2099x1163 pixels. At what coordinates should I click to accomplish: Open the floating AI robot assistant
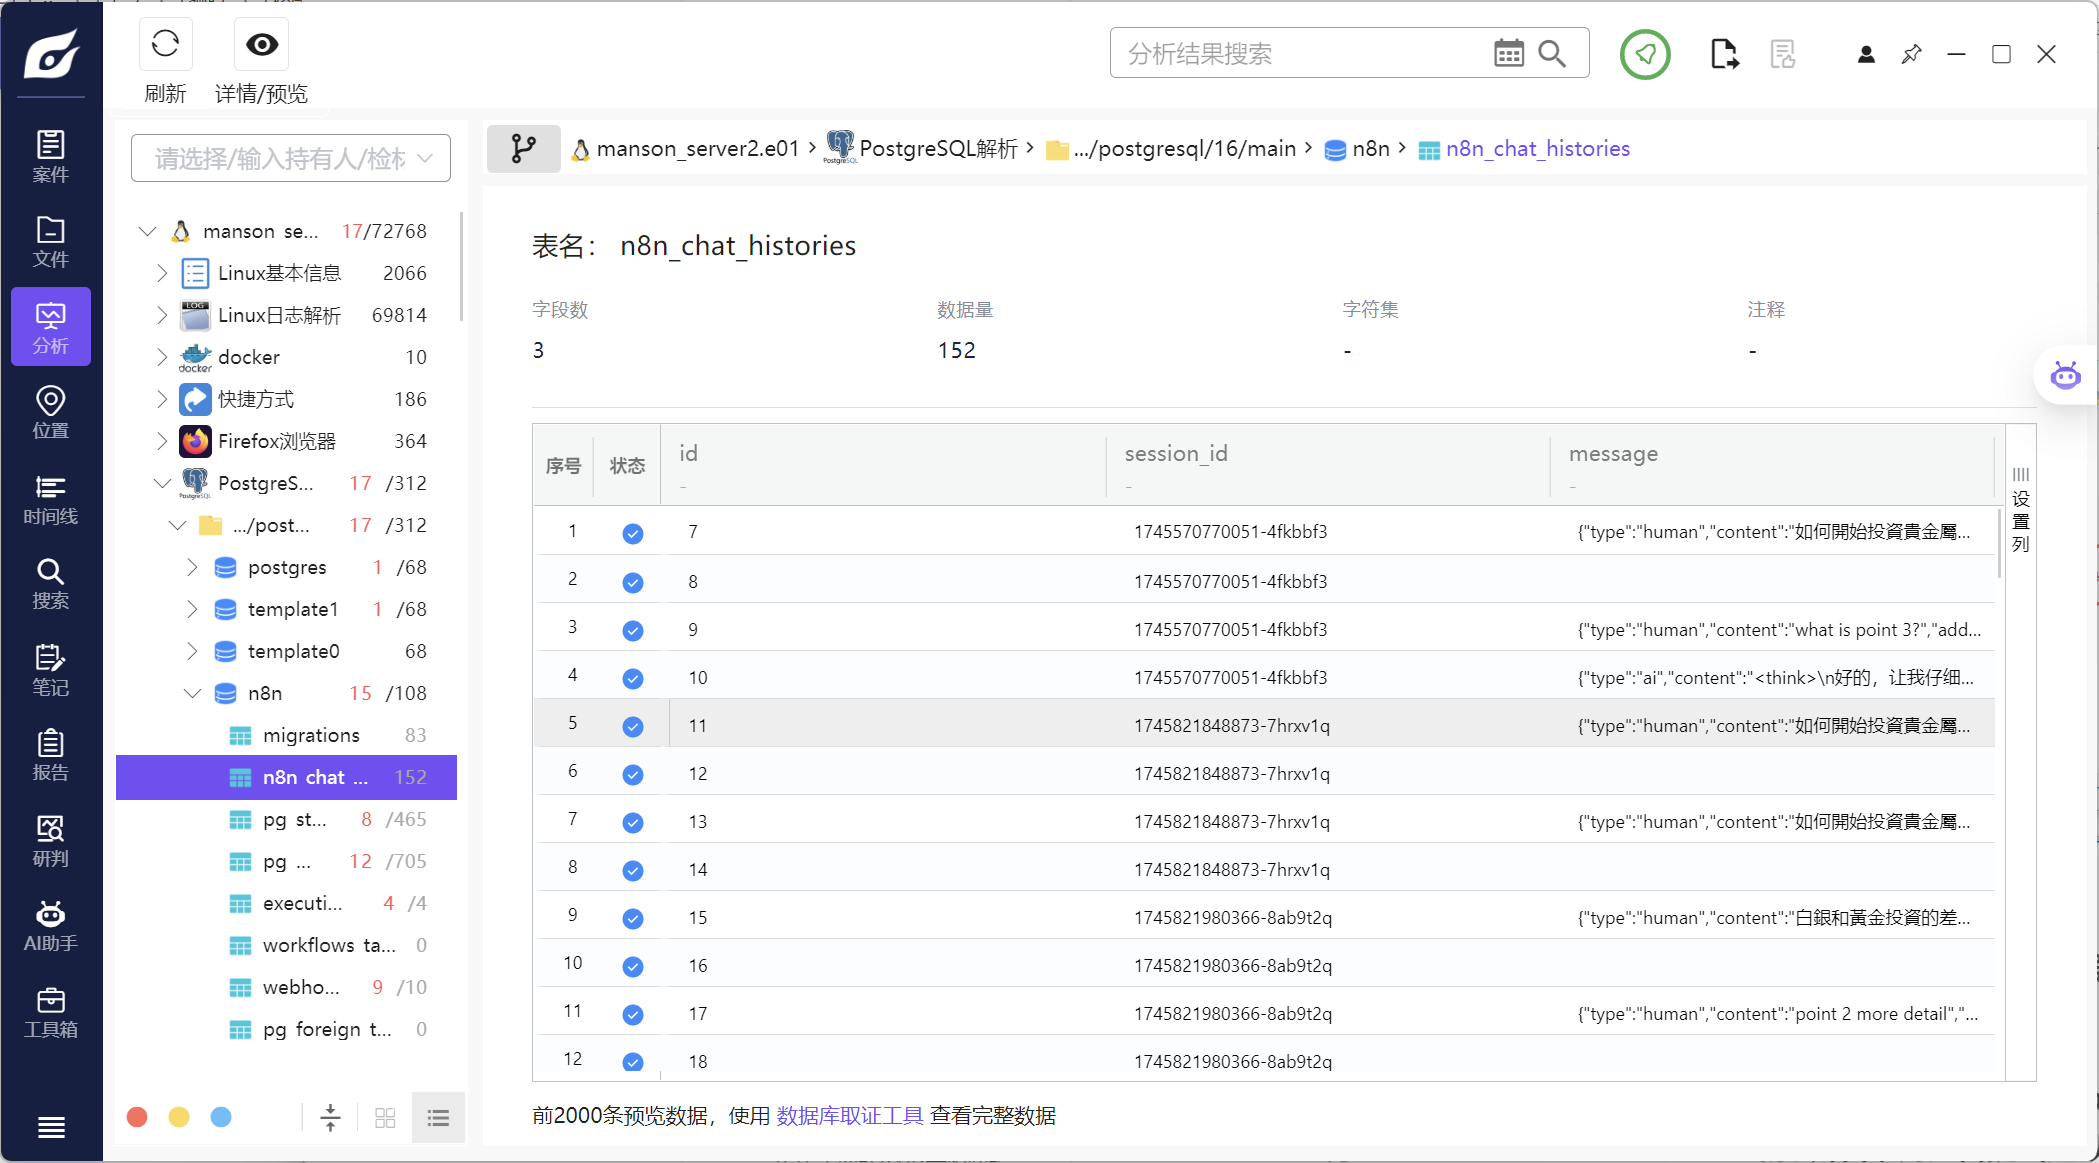click(x=2065, y=377)
